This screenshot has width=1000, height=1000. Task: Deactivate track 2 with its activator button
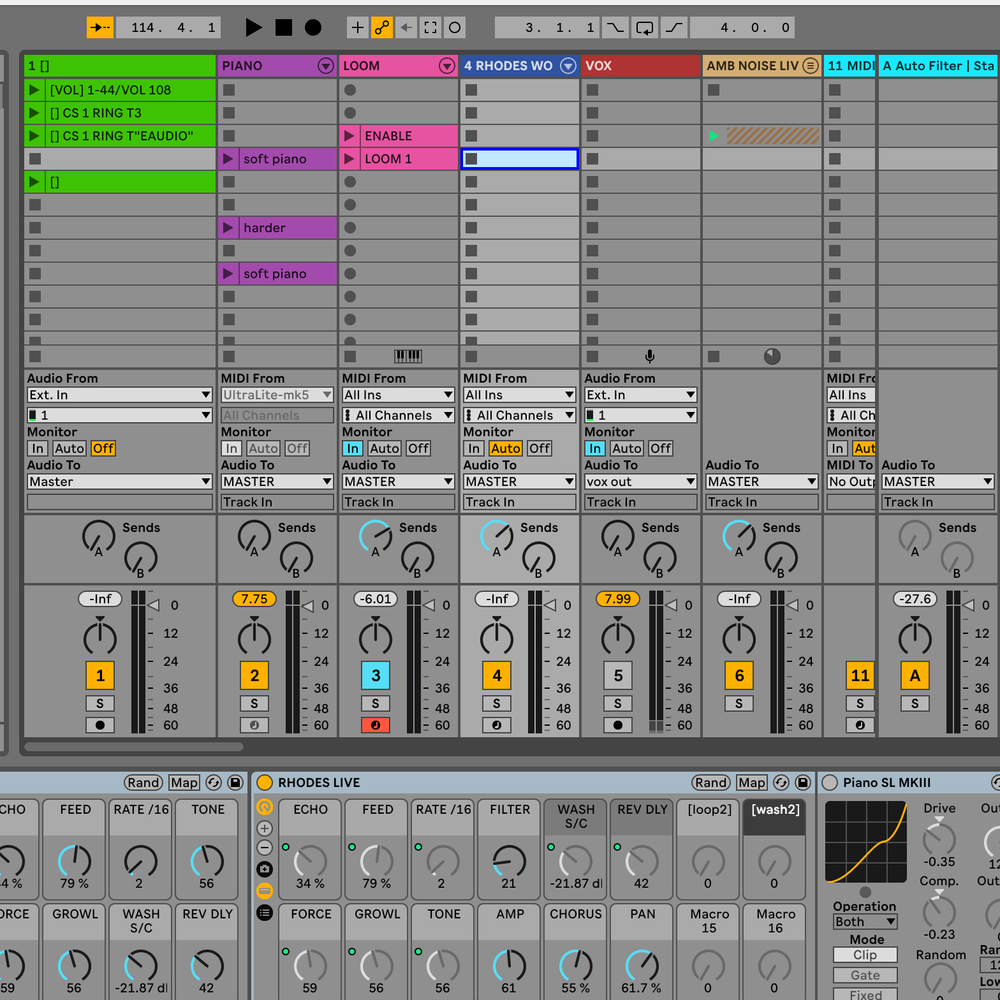coord(254,675)
